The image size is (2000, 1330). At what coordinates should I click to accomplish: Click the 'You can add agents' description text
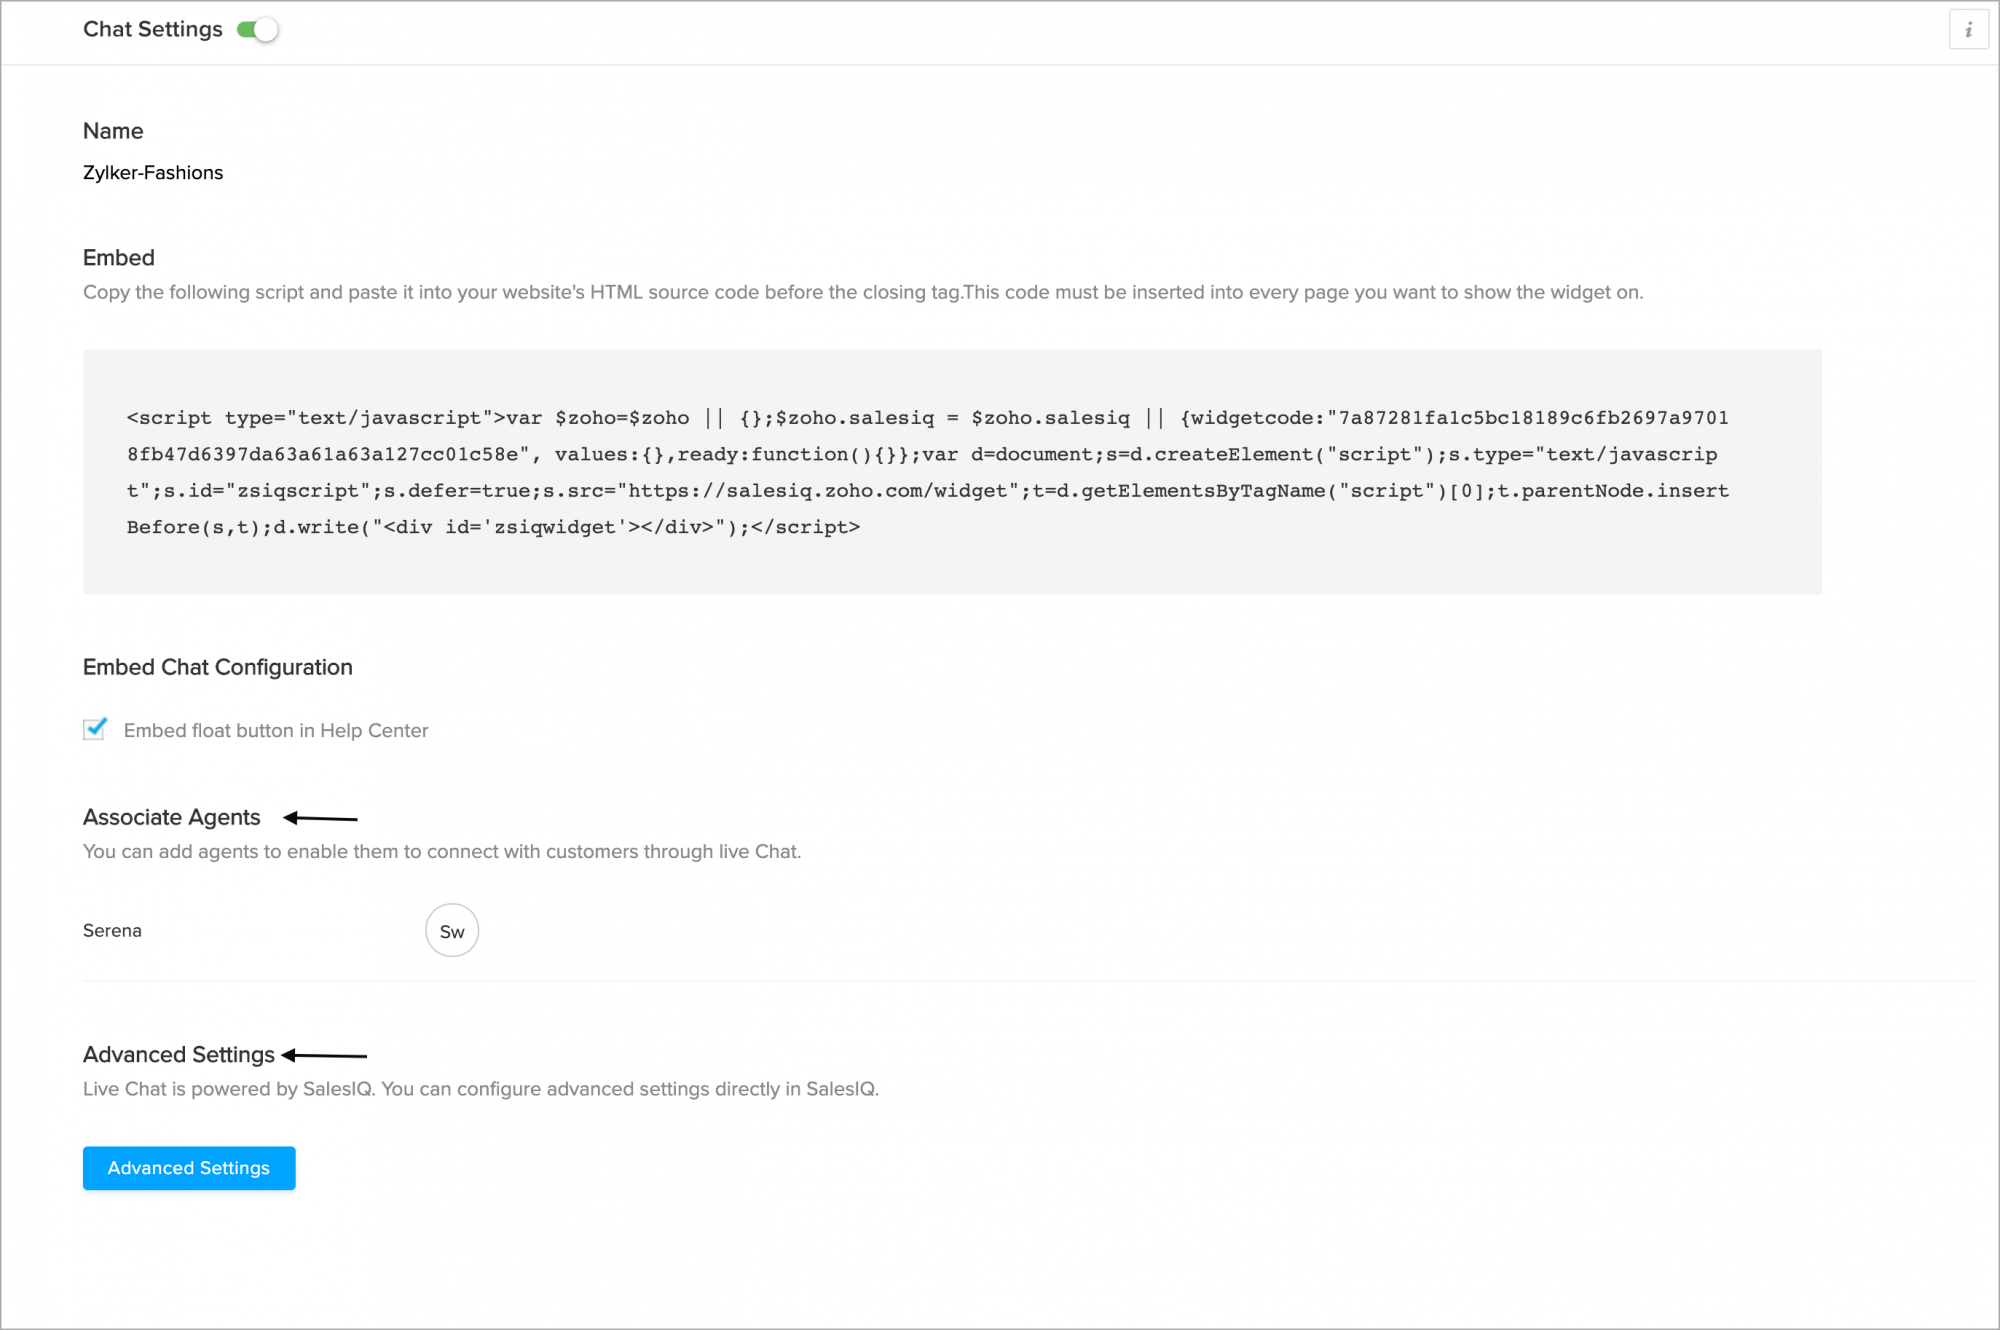pyautogui.click(x=442, y=851)
